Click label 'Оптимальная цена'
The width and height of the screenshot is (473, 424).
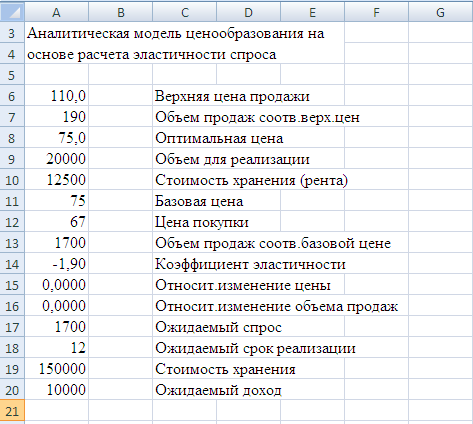pyautogui.click(x=219, y=138)
